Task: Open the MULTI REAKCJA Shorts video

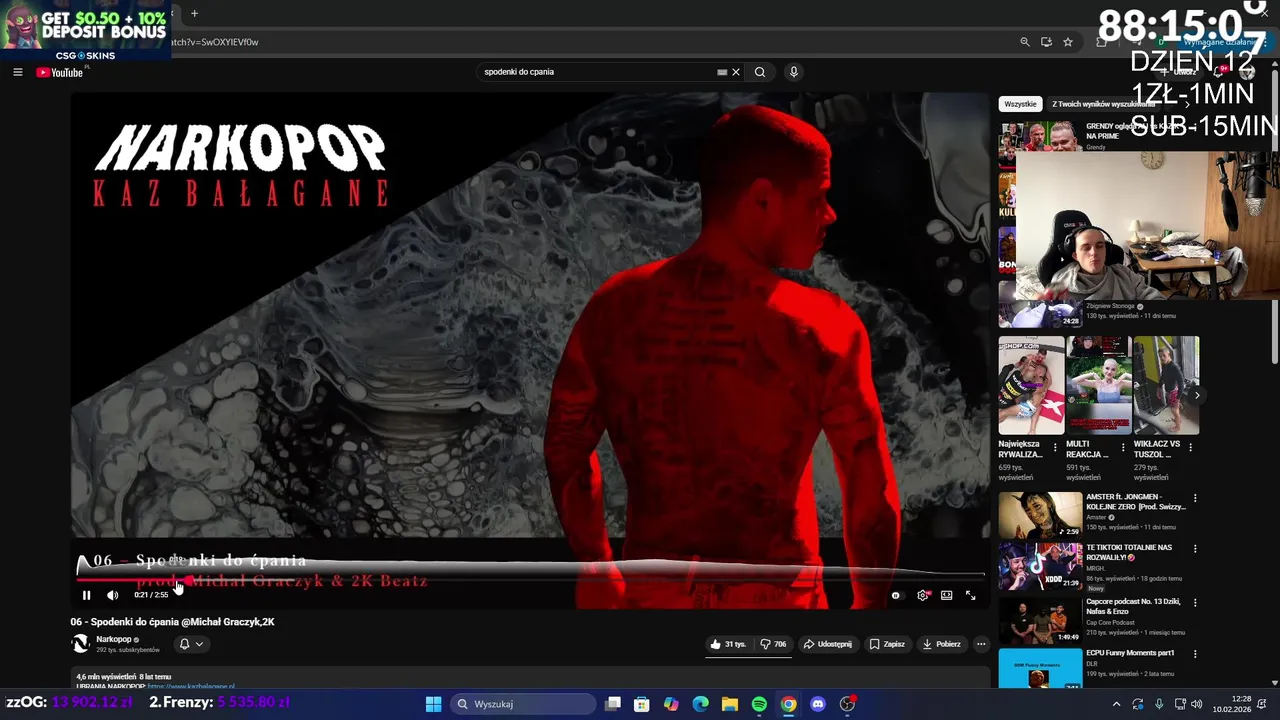Action: (x=1098, y=385)
